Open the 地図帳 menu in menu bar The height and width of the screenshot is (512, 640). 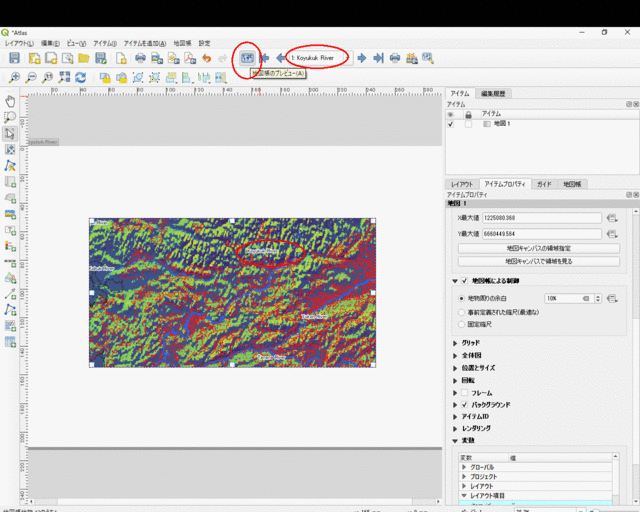point(182,43)
